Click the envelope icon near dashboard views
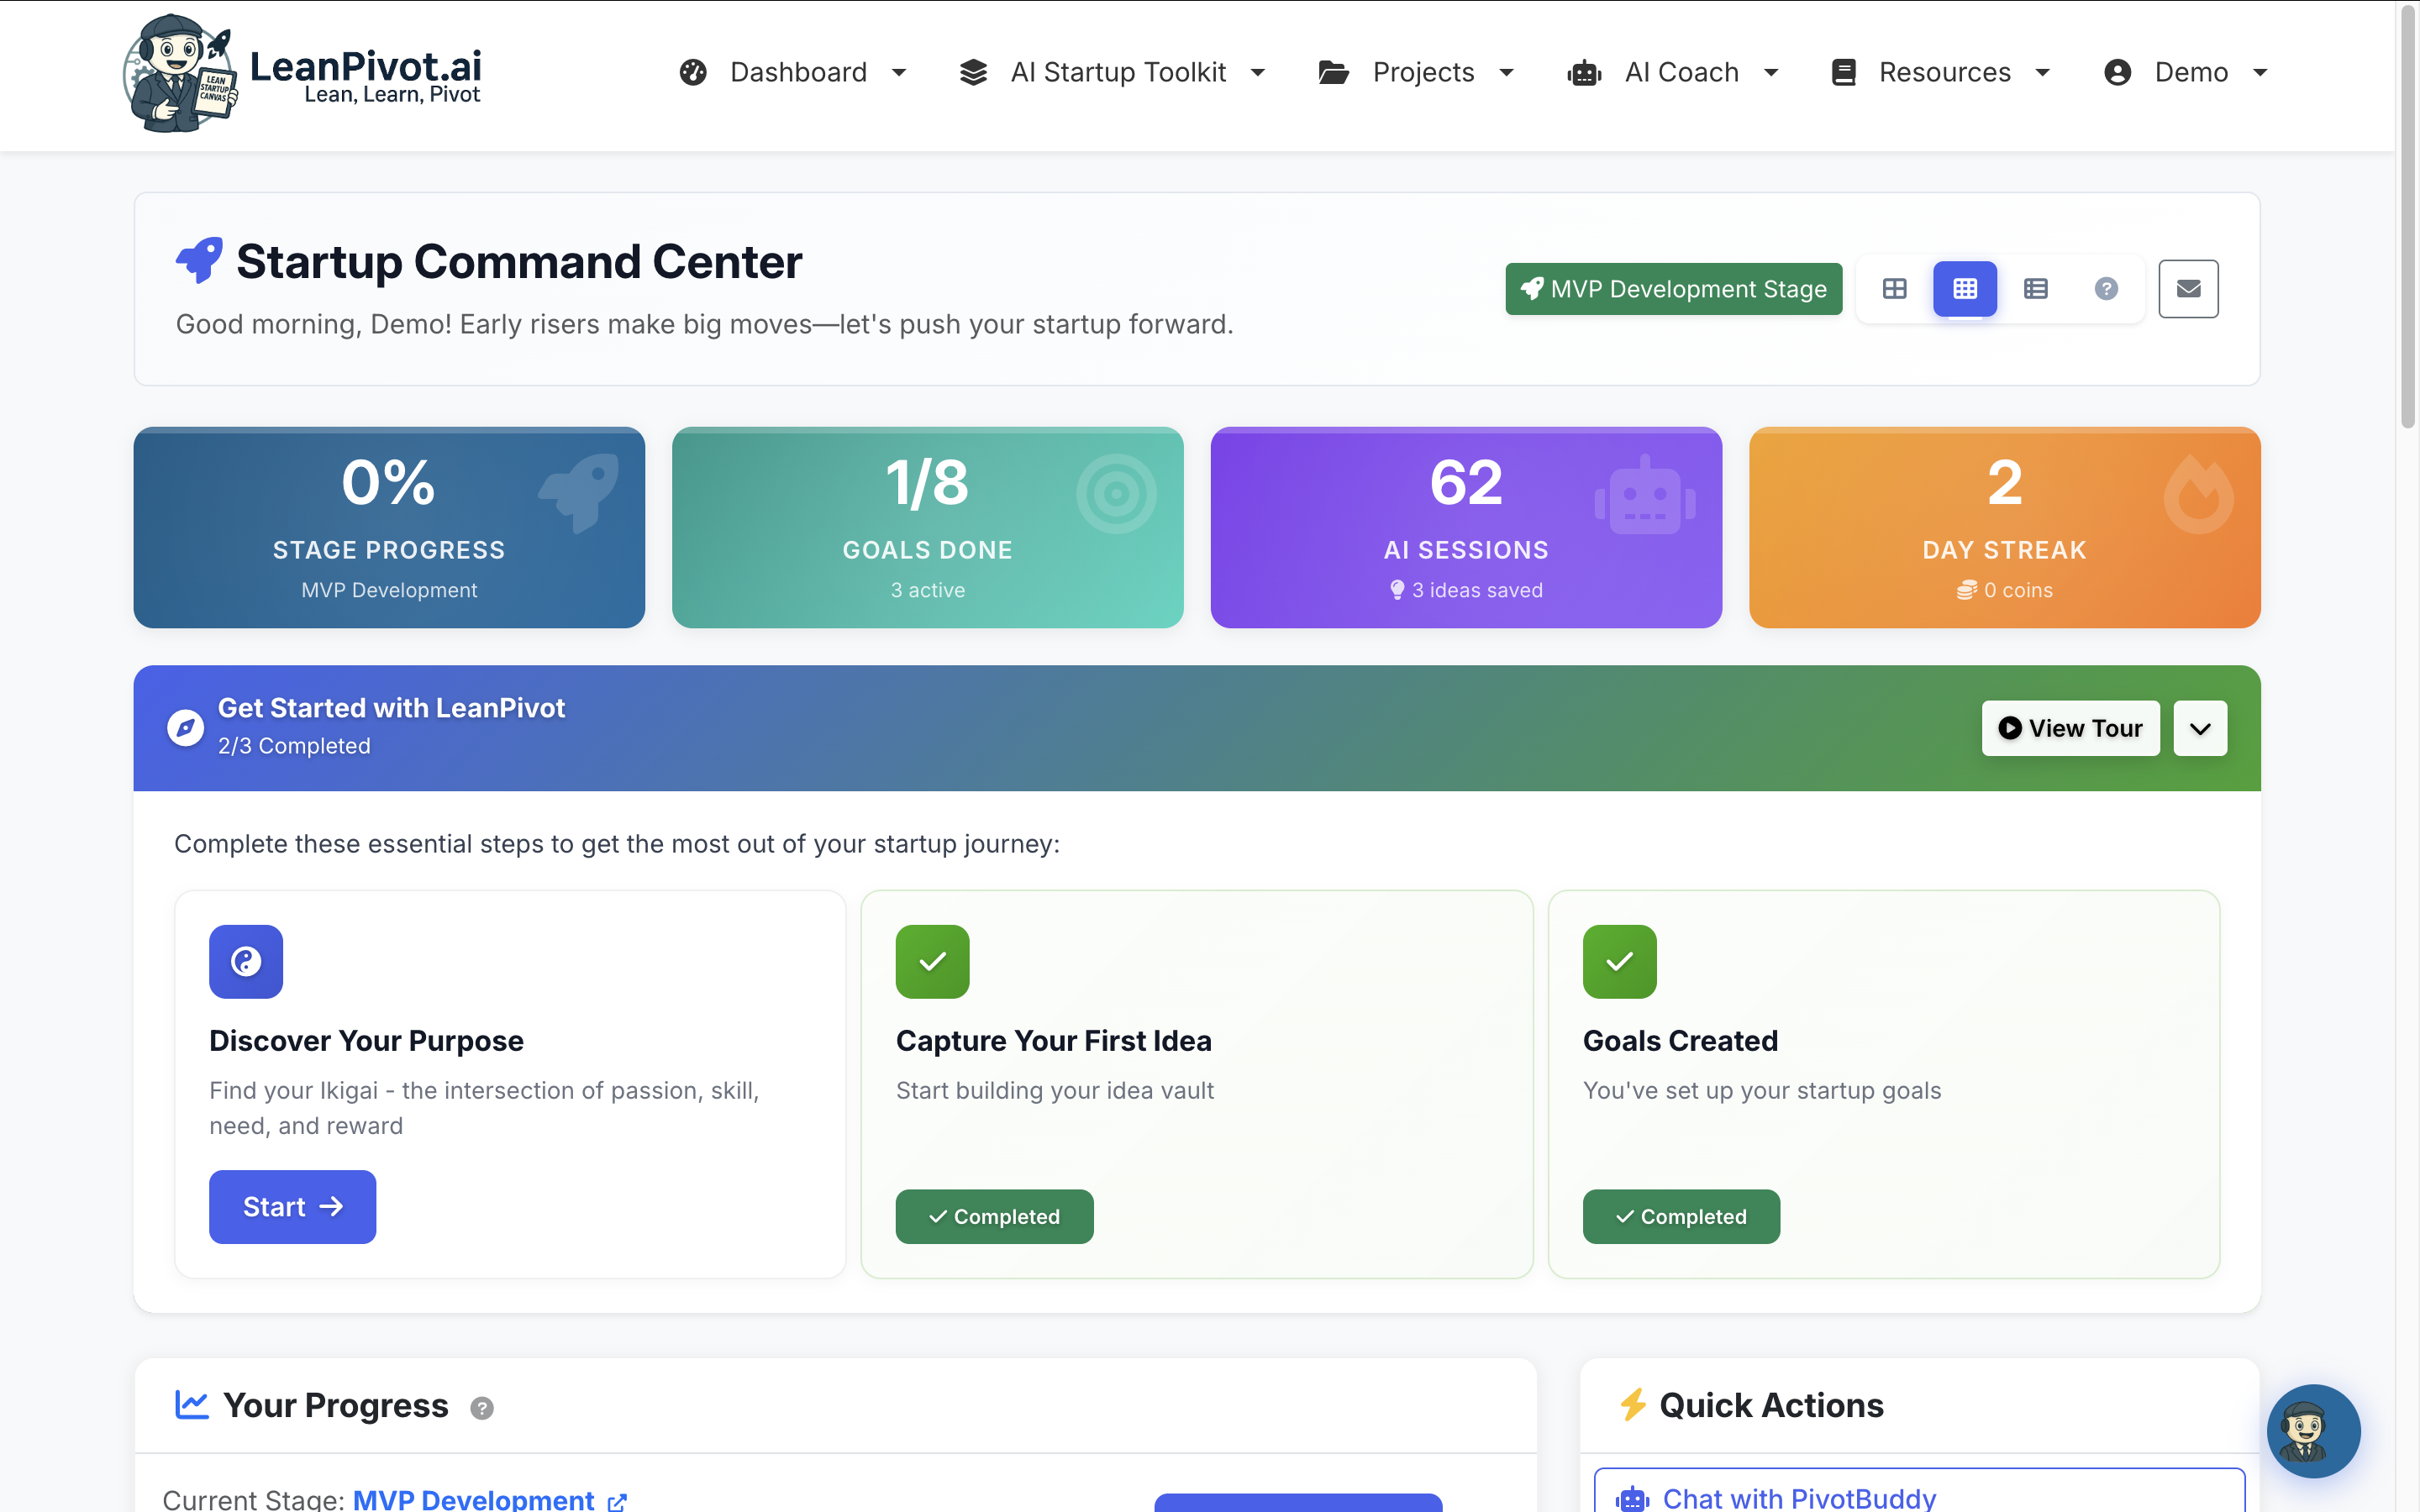The image size is (2420, 1512). pos(2189,288)
